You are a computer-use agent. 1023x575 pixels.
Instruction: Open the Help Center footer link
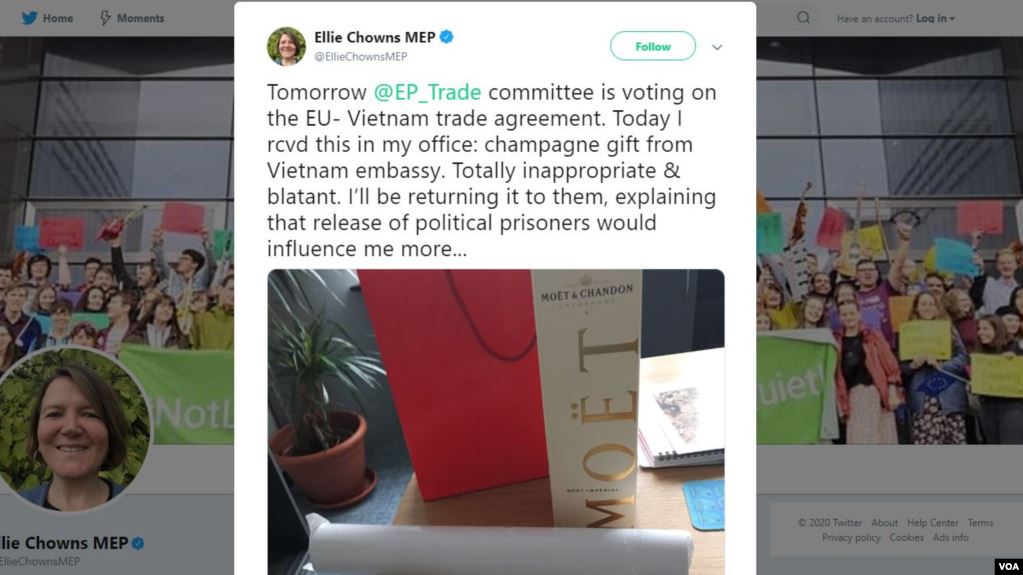click(932, 523)
